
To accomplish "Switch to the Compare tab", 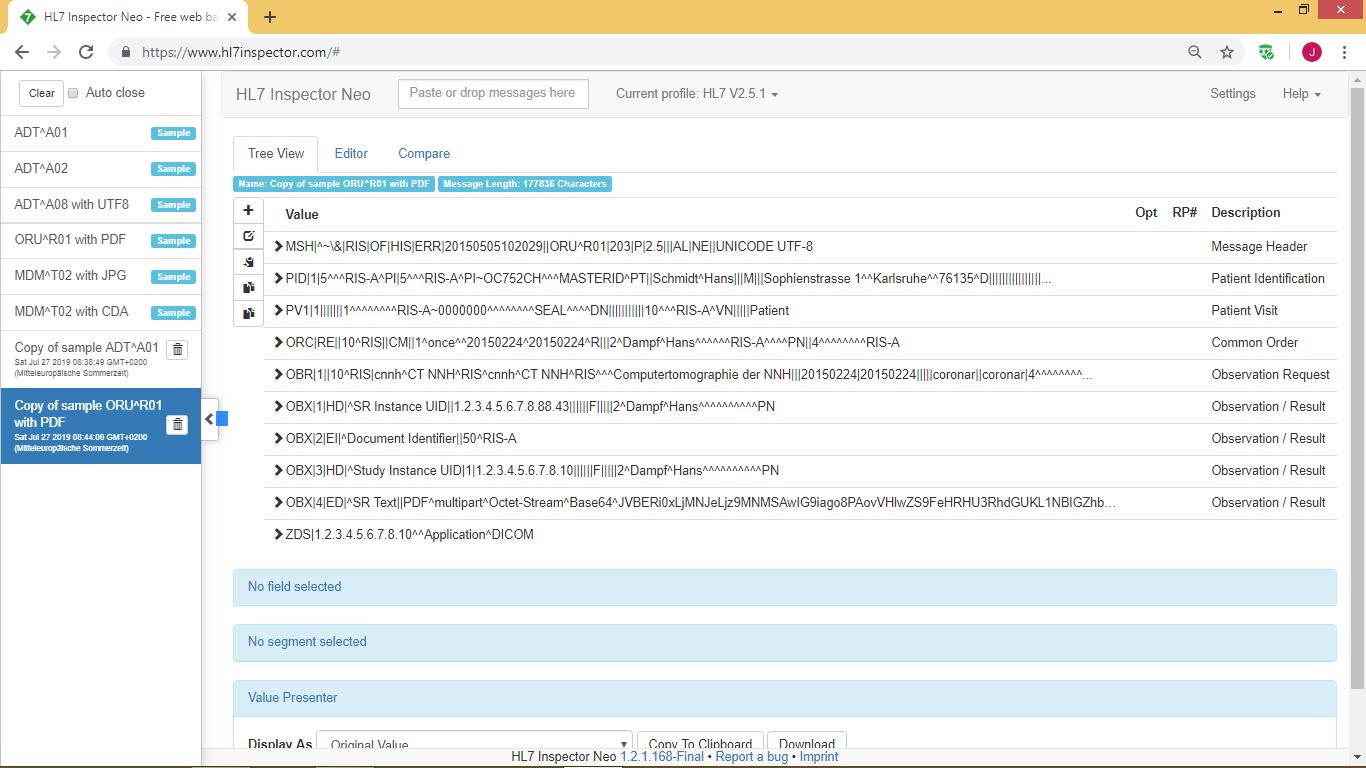I will (424, 154).
